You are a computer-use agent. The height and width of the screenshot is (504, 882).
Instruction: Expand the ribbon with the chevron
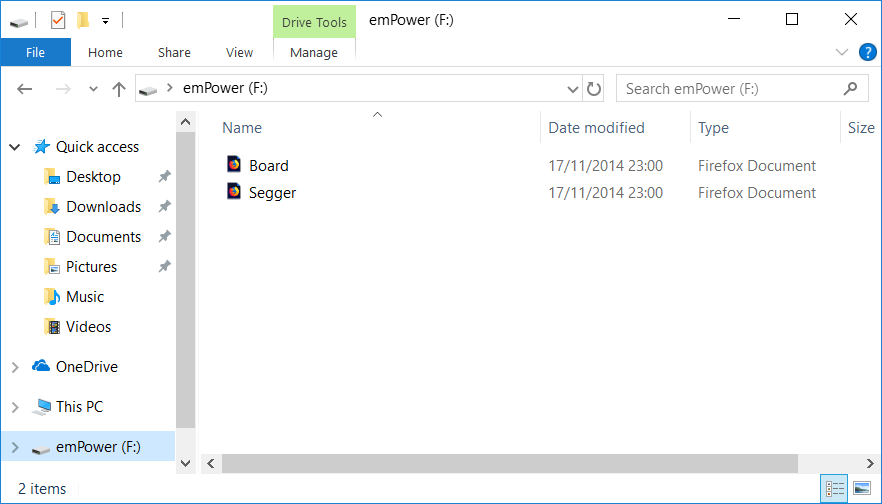click(842, 52)
